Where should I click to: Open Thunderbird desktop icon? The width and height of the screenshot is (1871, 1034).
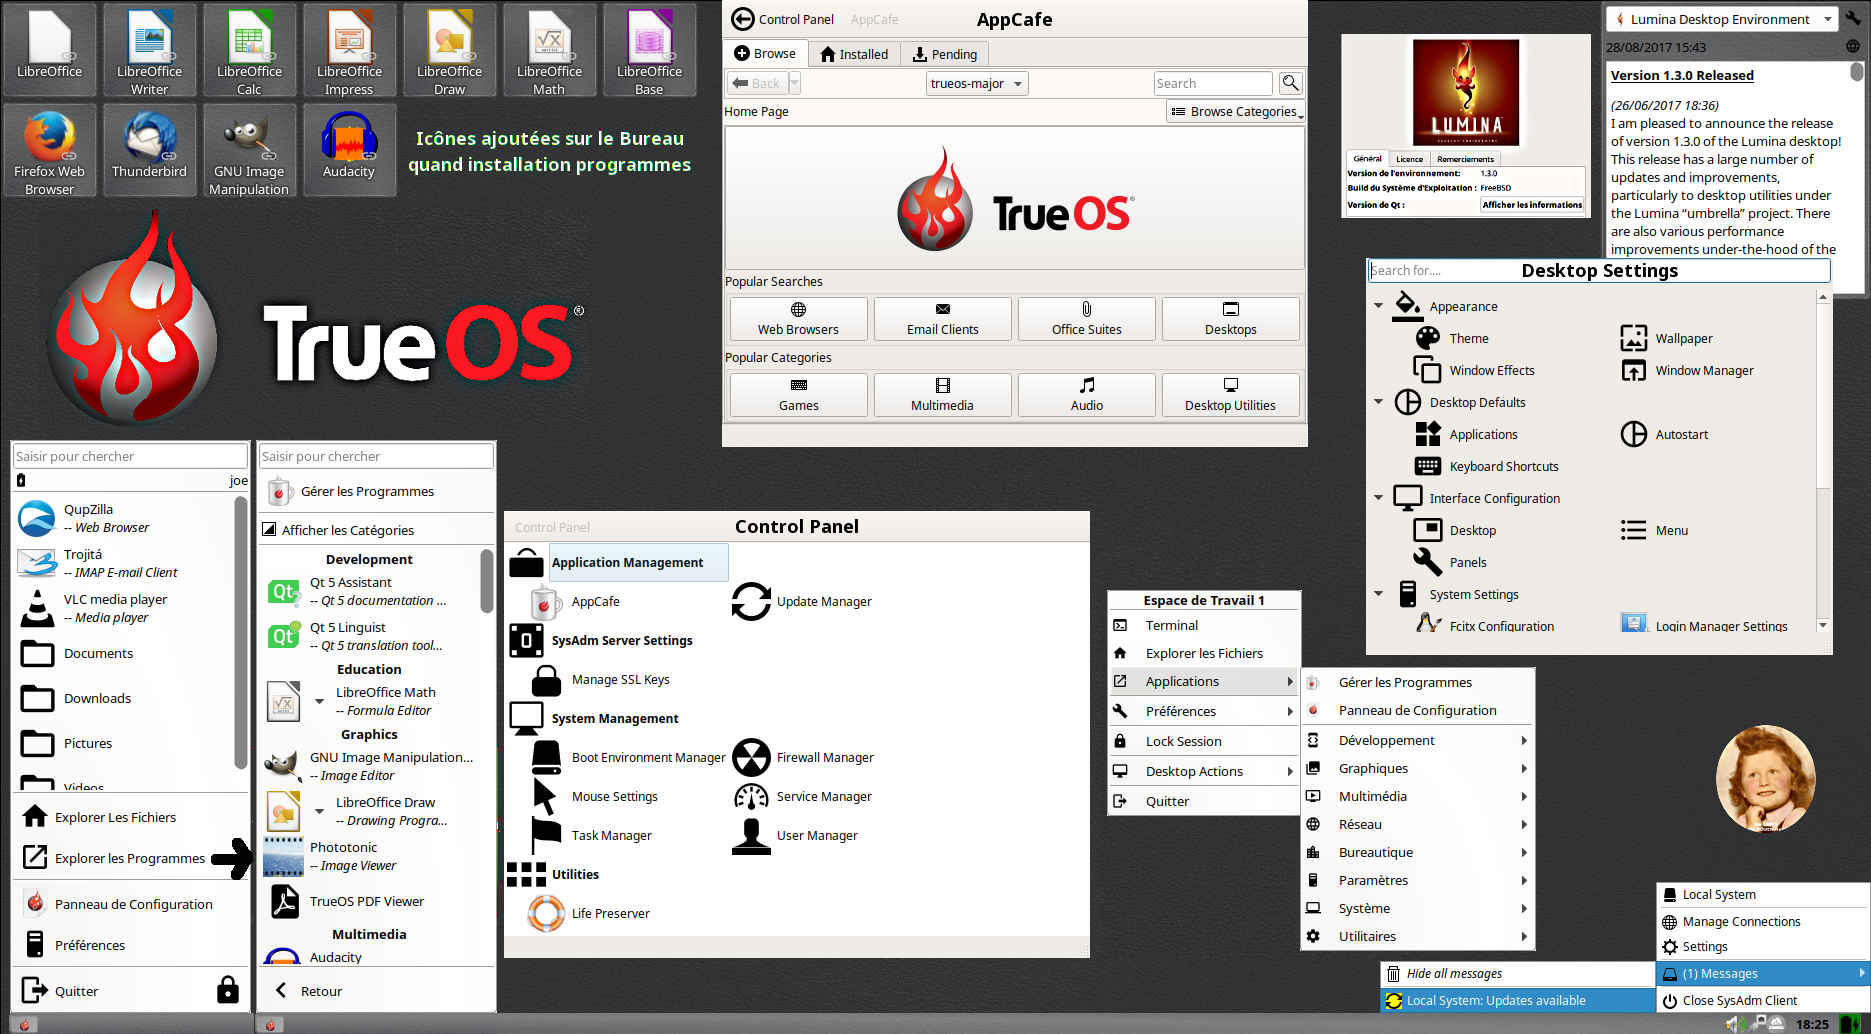click(149, 150)
